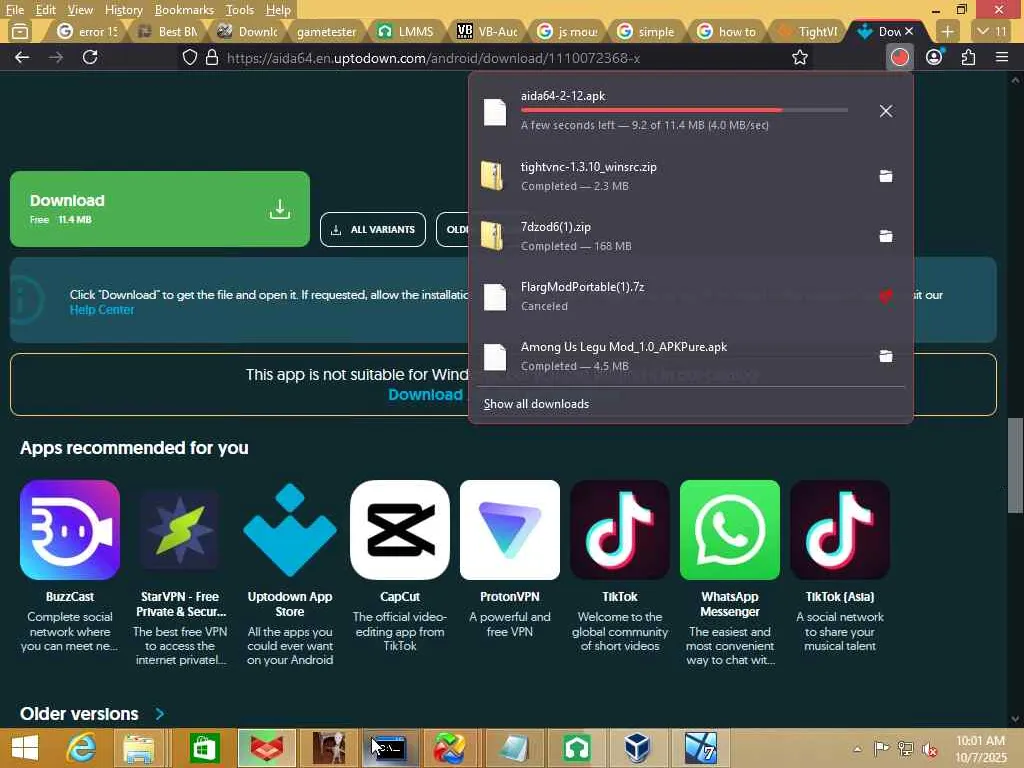Switch to the Best BM tab
The height and width of the screenshot is (768, 1024).
coord(168,31)
